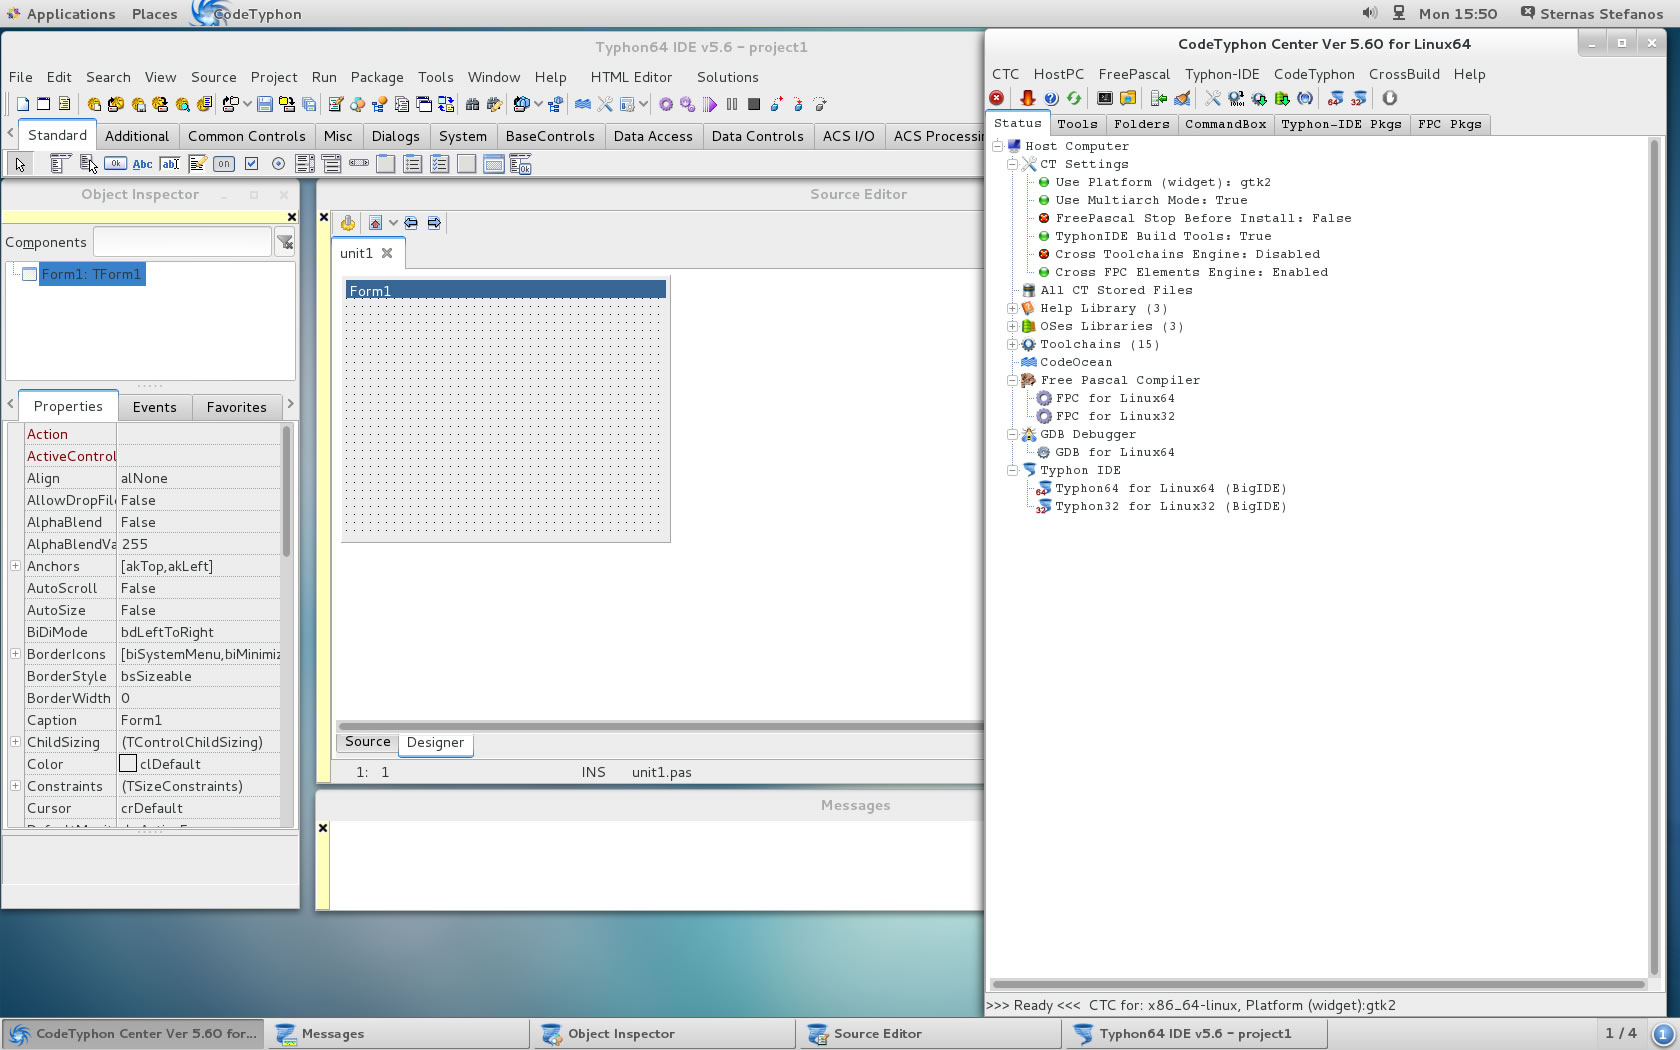The height and width of the screenshot is (1050, 1680).
Task: Click the Typhon 64 tornado icon in CTC toolbar
Action: tap(1335, 98)
